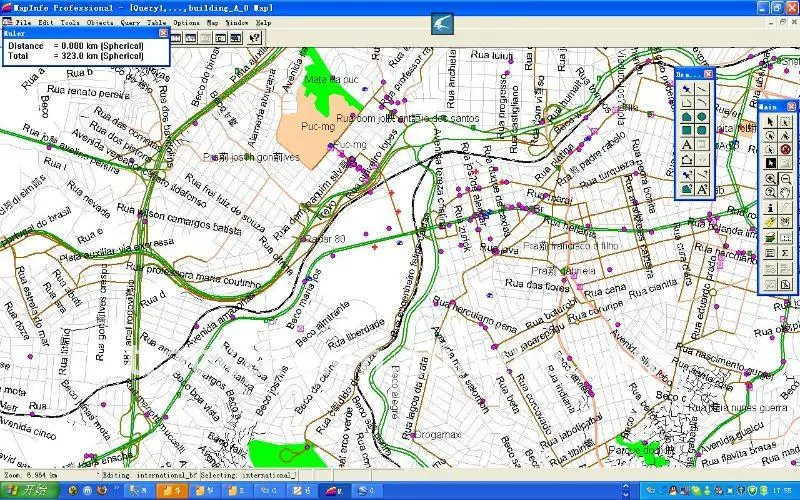Choose the Radius Select tool
The height and width of the screenshot is (500, 800).
(770, 136)
